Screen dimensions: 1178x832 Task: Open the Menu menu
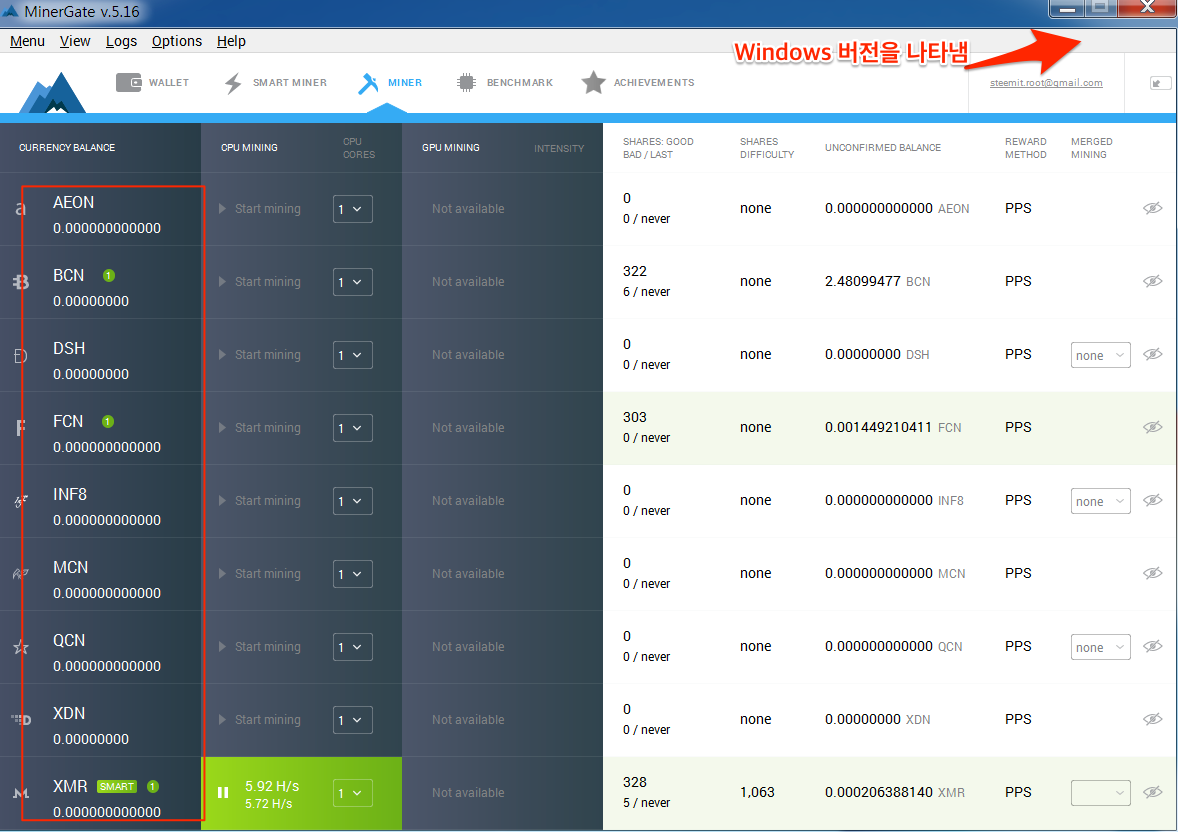point(27,41)
